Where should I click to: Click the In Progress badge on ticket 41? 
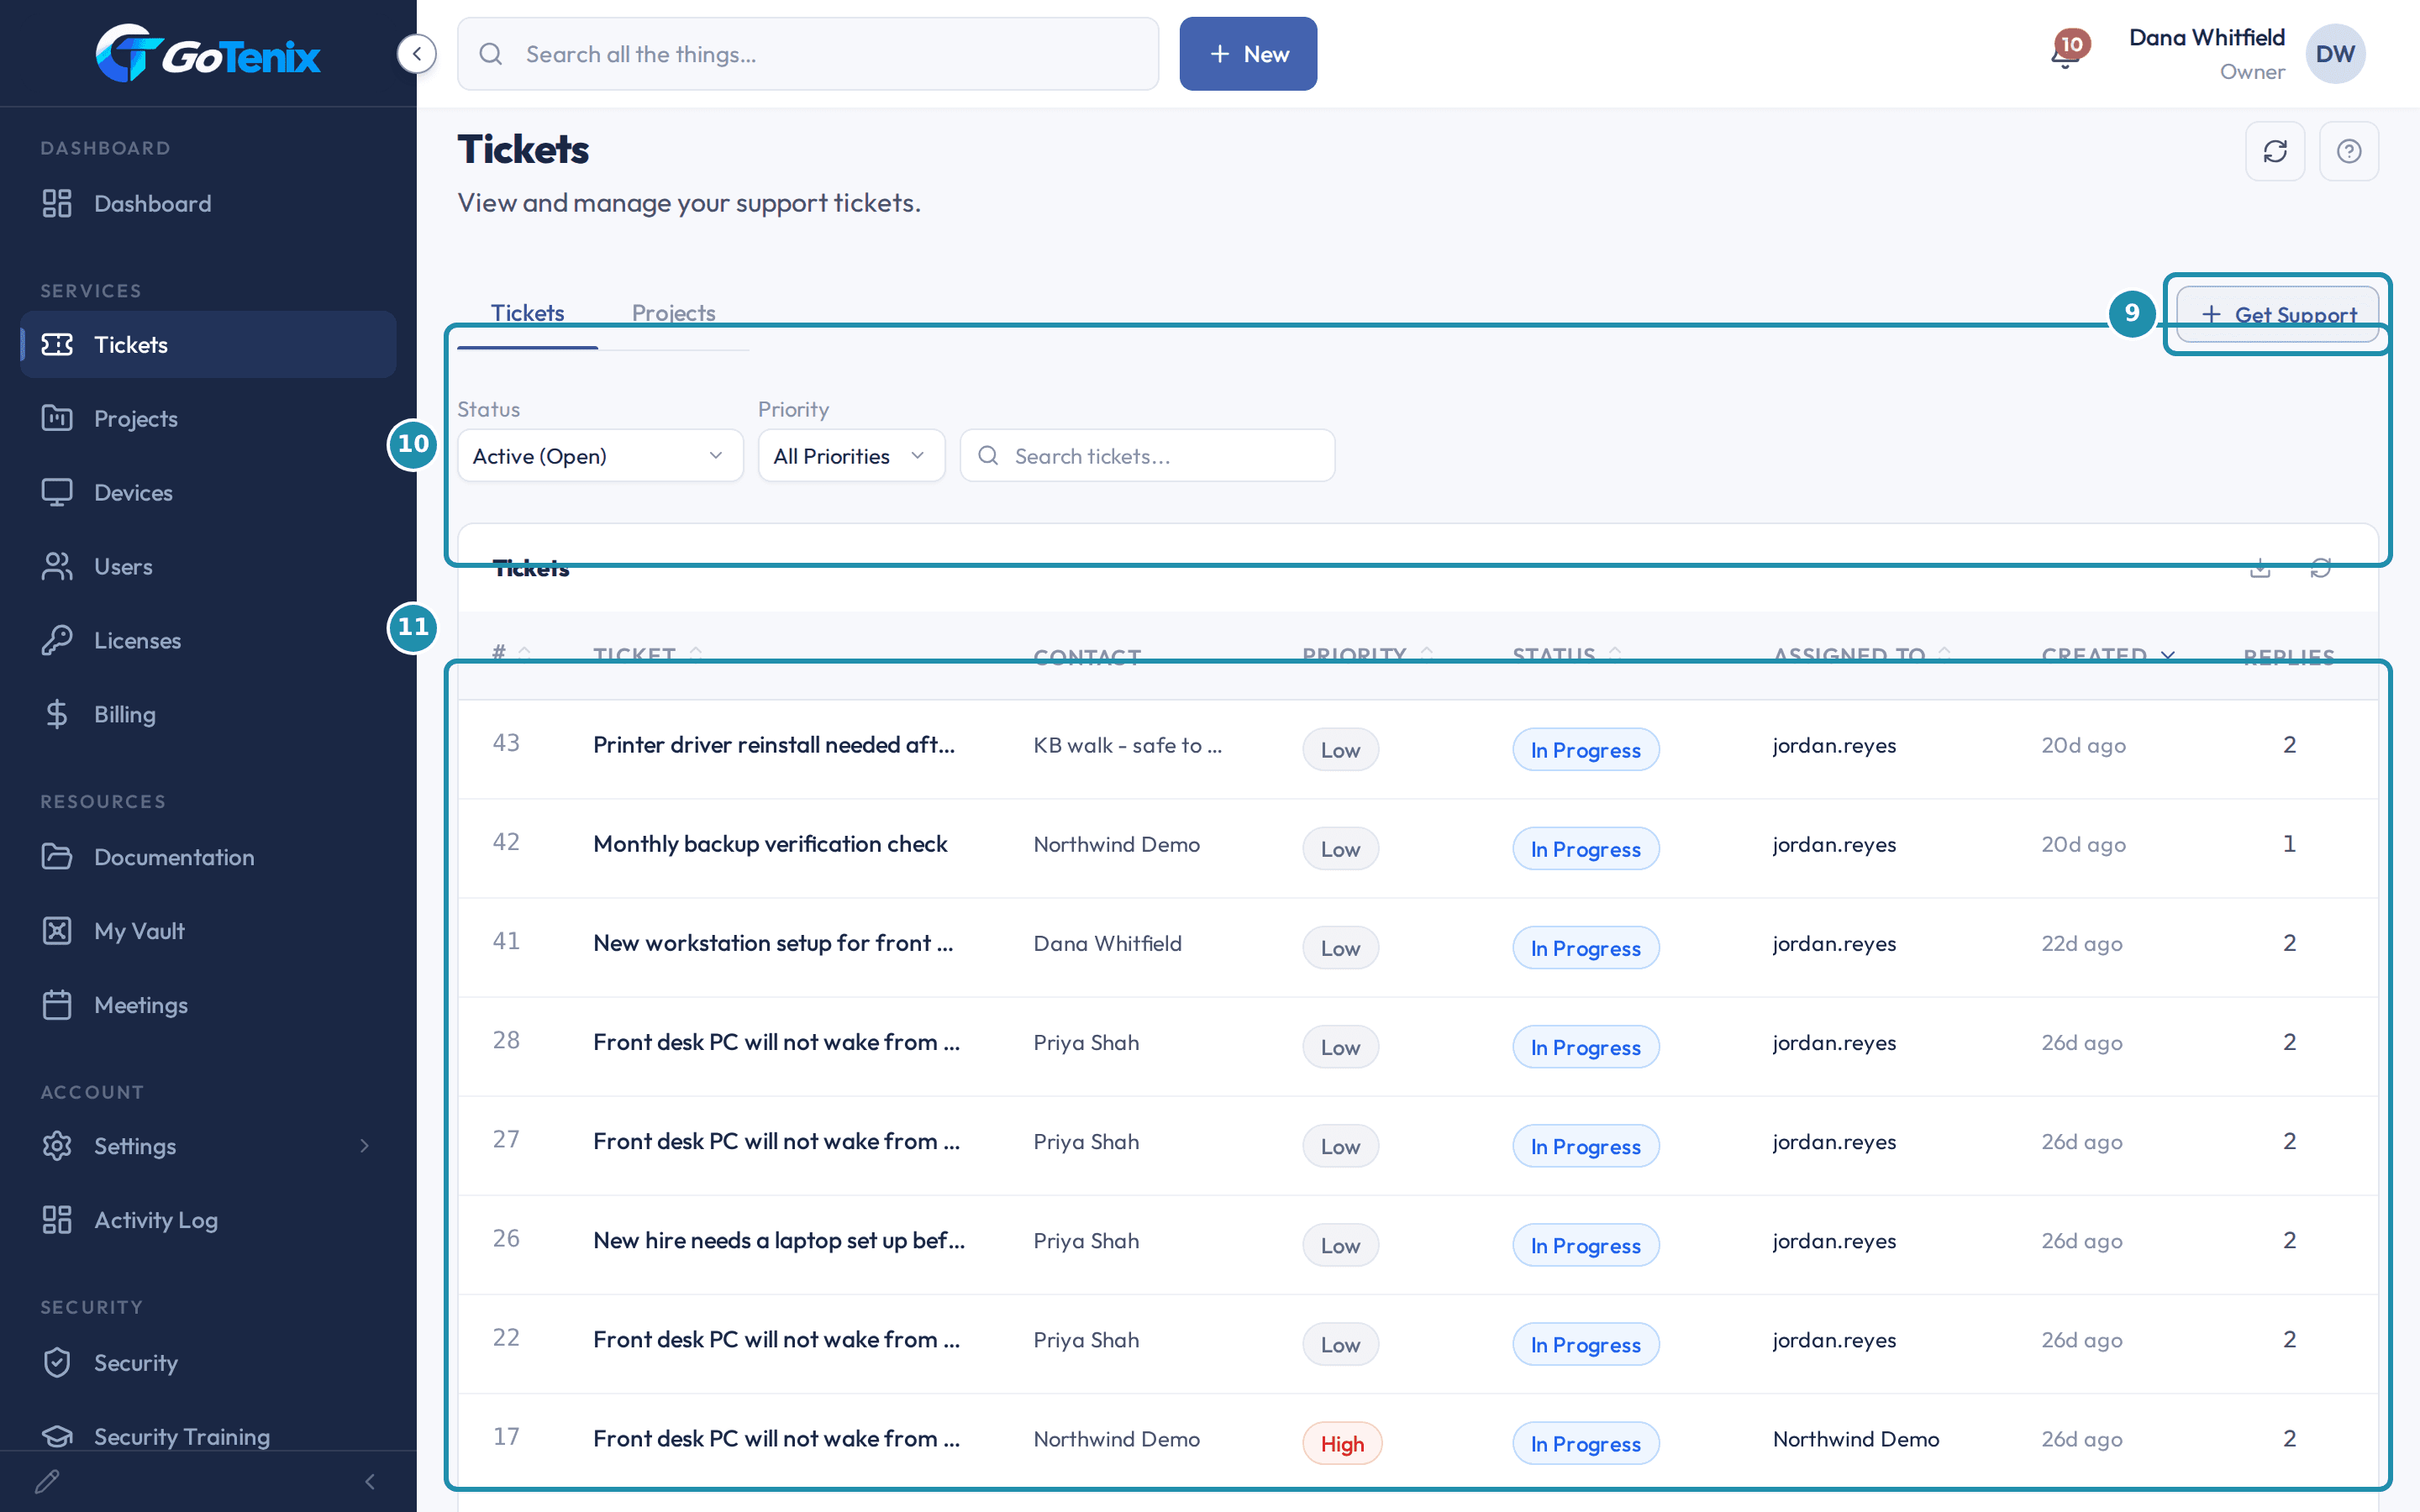click(x=1585, y=948)
